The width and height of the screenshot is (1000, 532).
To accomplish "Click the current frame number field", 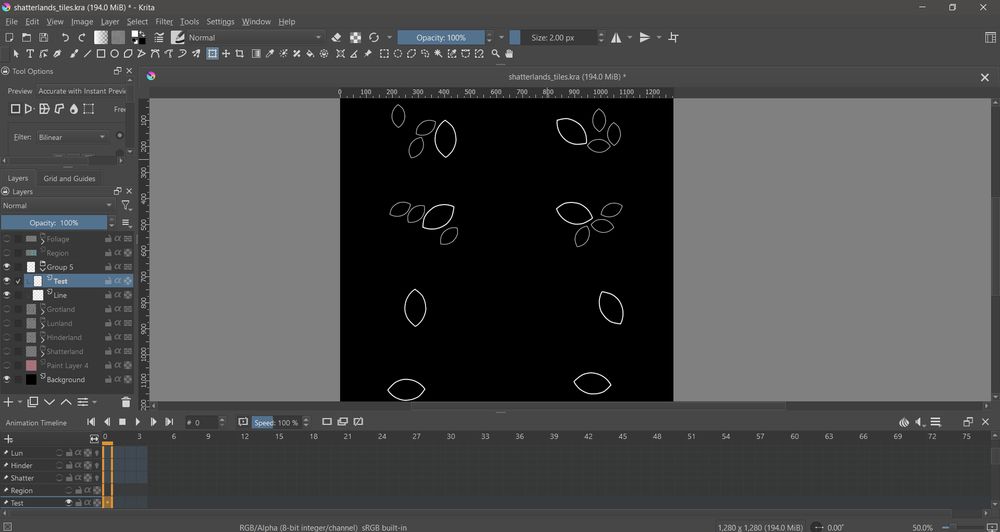I will (201, 422).
